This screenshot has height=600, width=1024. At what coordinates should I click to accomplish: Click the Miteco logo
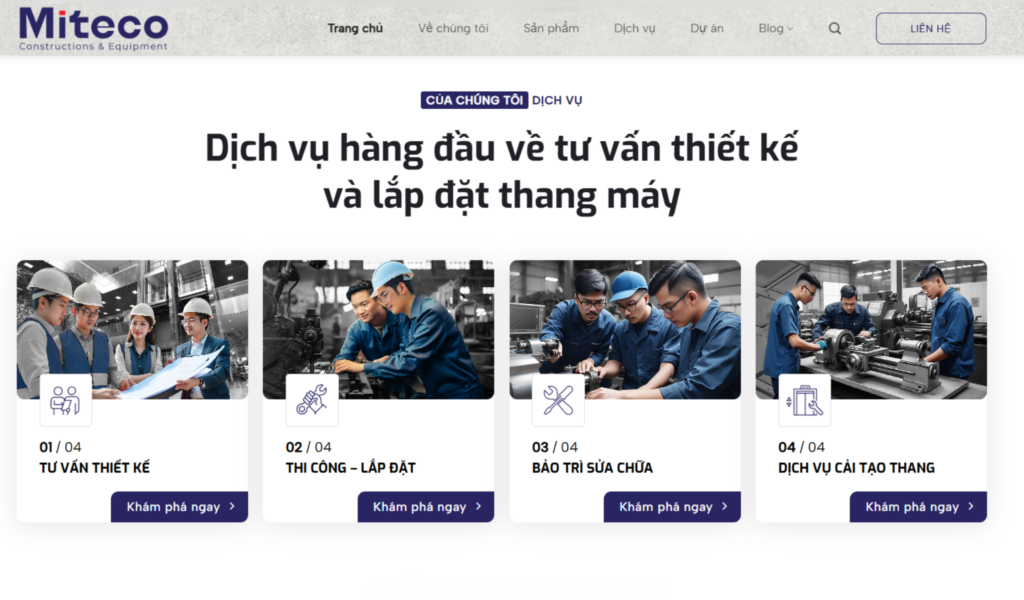coord(93,29)
